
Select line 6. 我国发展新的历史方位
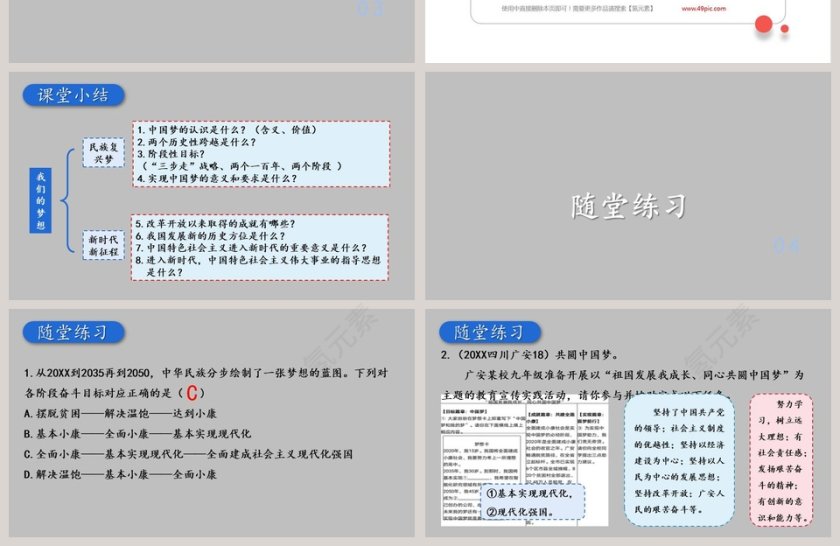tap(211, 236)
